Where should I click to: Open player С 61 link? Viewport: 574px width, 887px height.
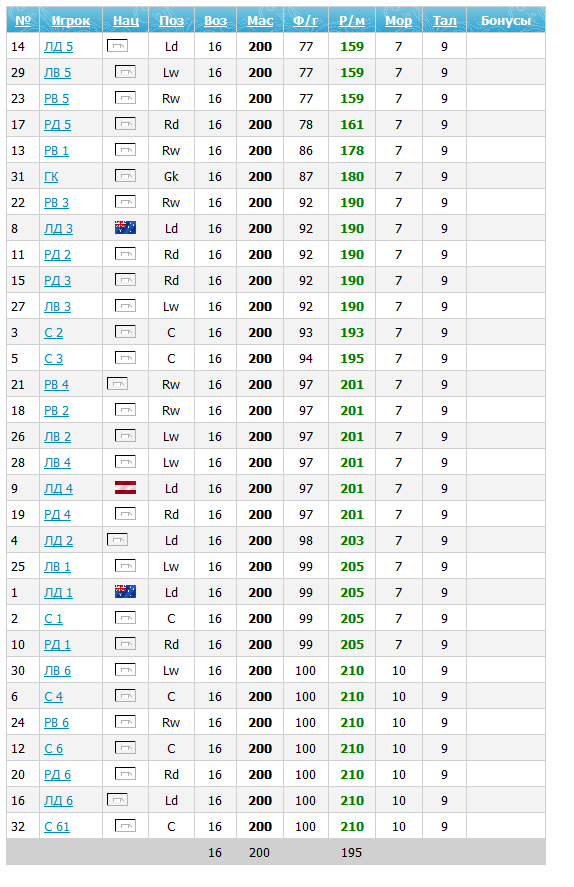pos(57,827)
